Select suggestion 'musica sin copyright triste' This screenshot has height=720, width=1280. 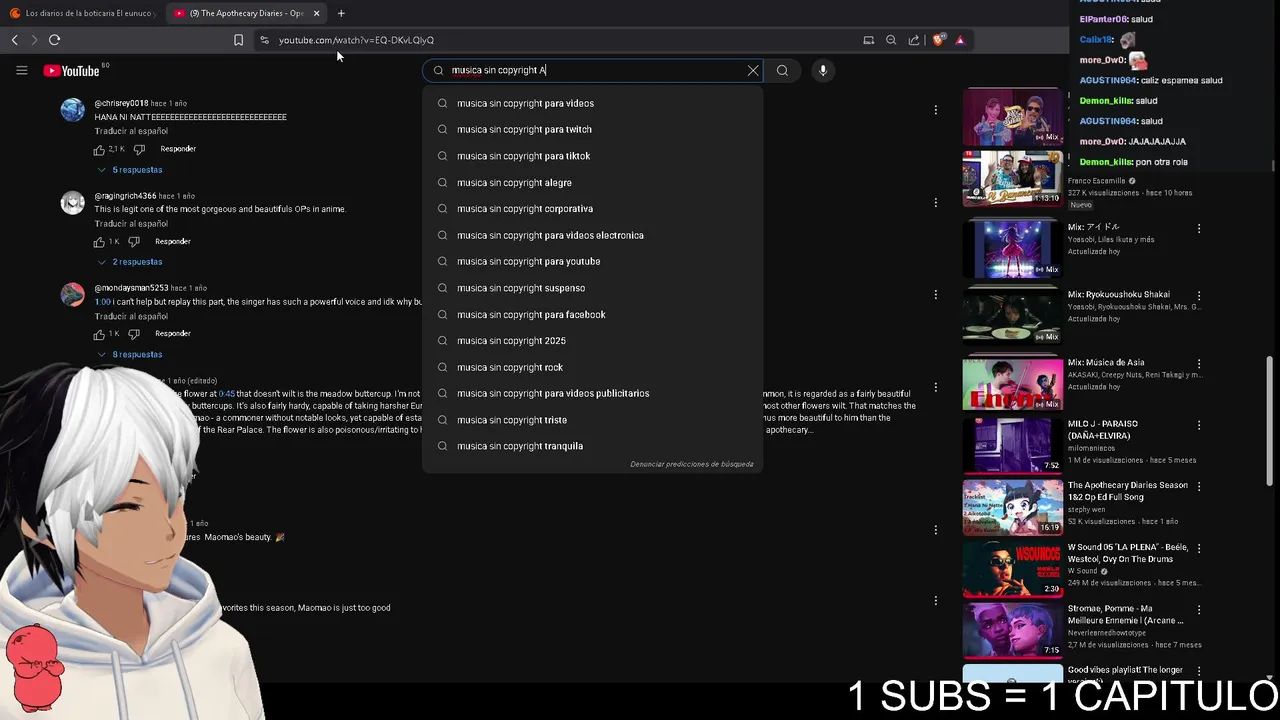tap(592, 420)
